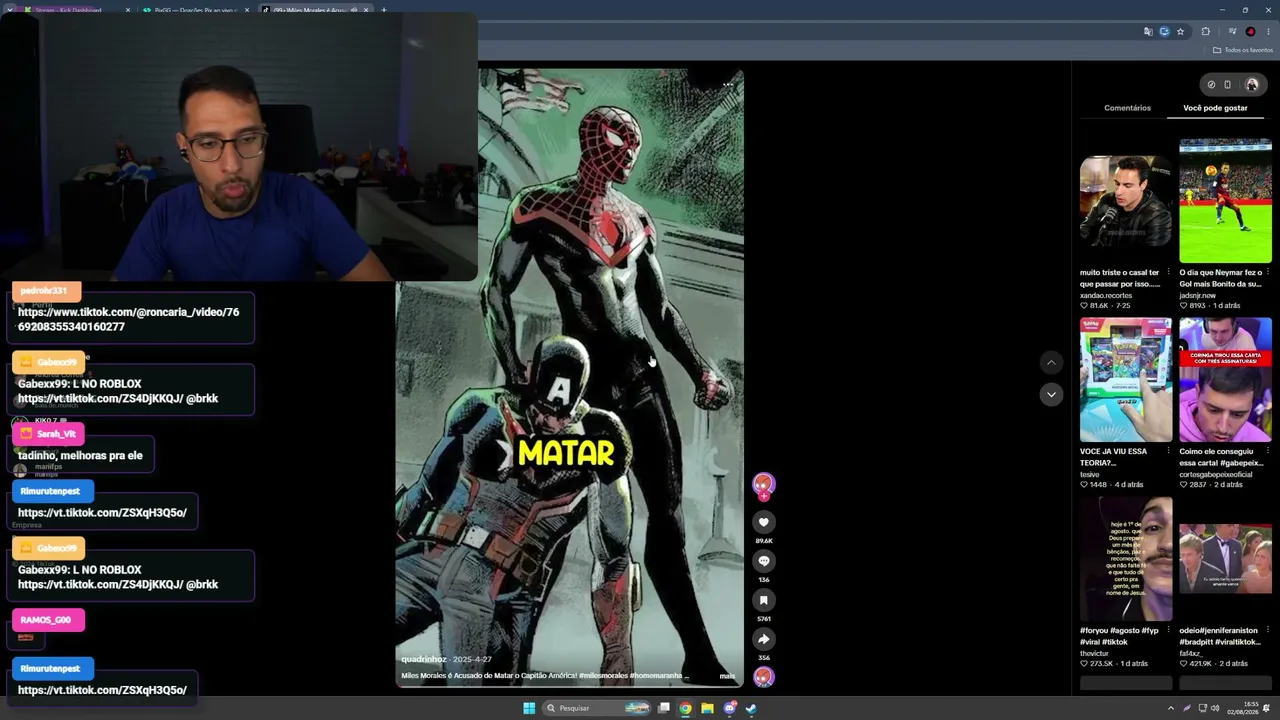Open the quadrinhoz creator avatar beside the video

pyautogui.click(x=763, y=484)
